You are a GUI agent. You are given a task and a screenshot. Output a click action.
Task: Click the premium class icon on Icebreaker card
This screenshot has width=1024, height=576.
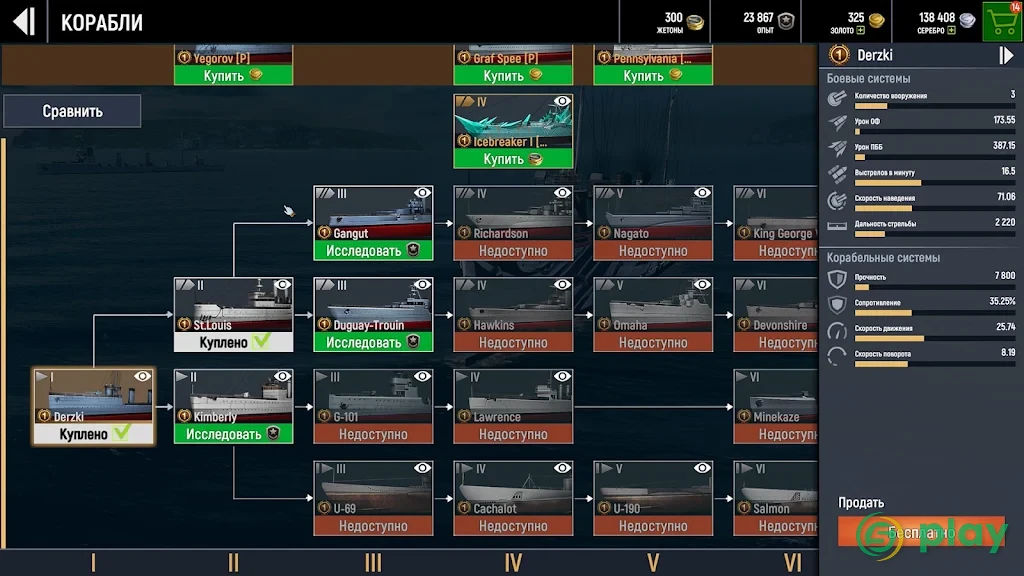pos(465,101)
